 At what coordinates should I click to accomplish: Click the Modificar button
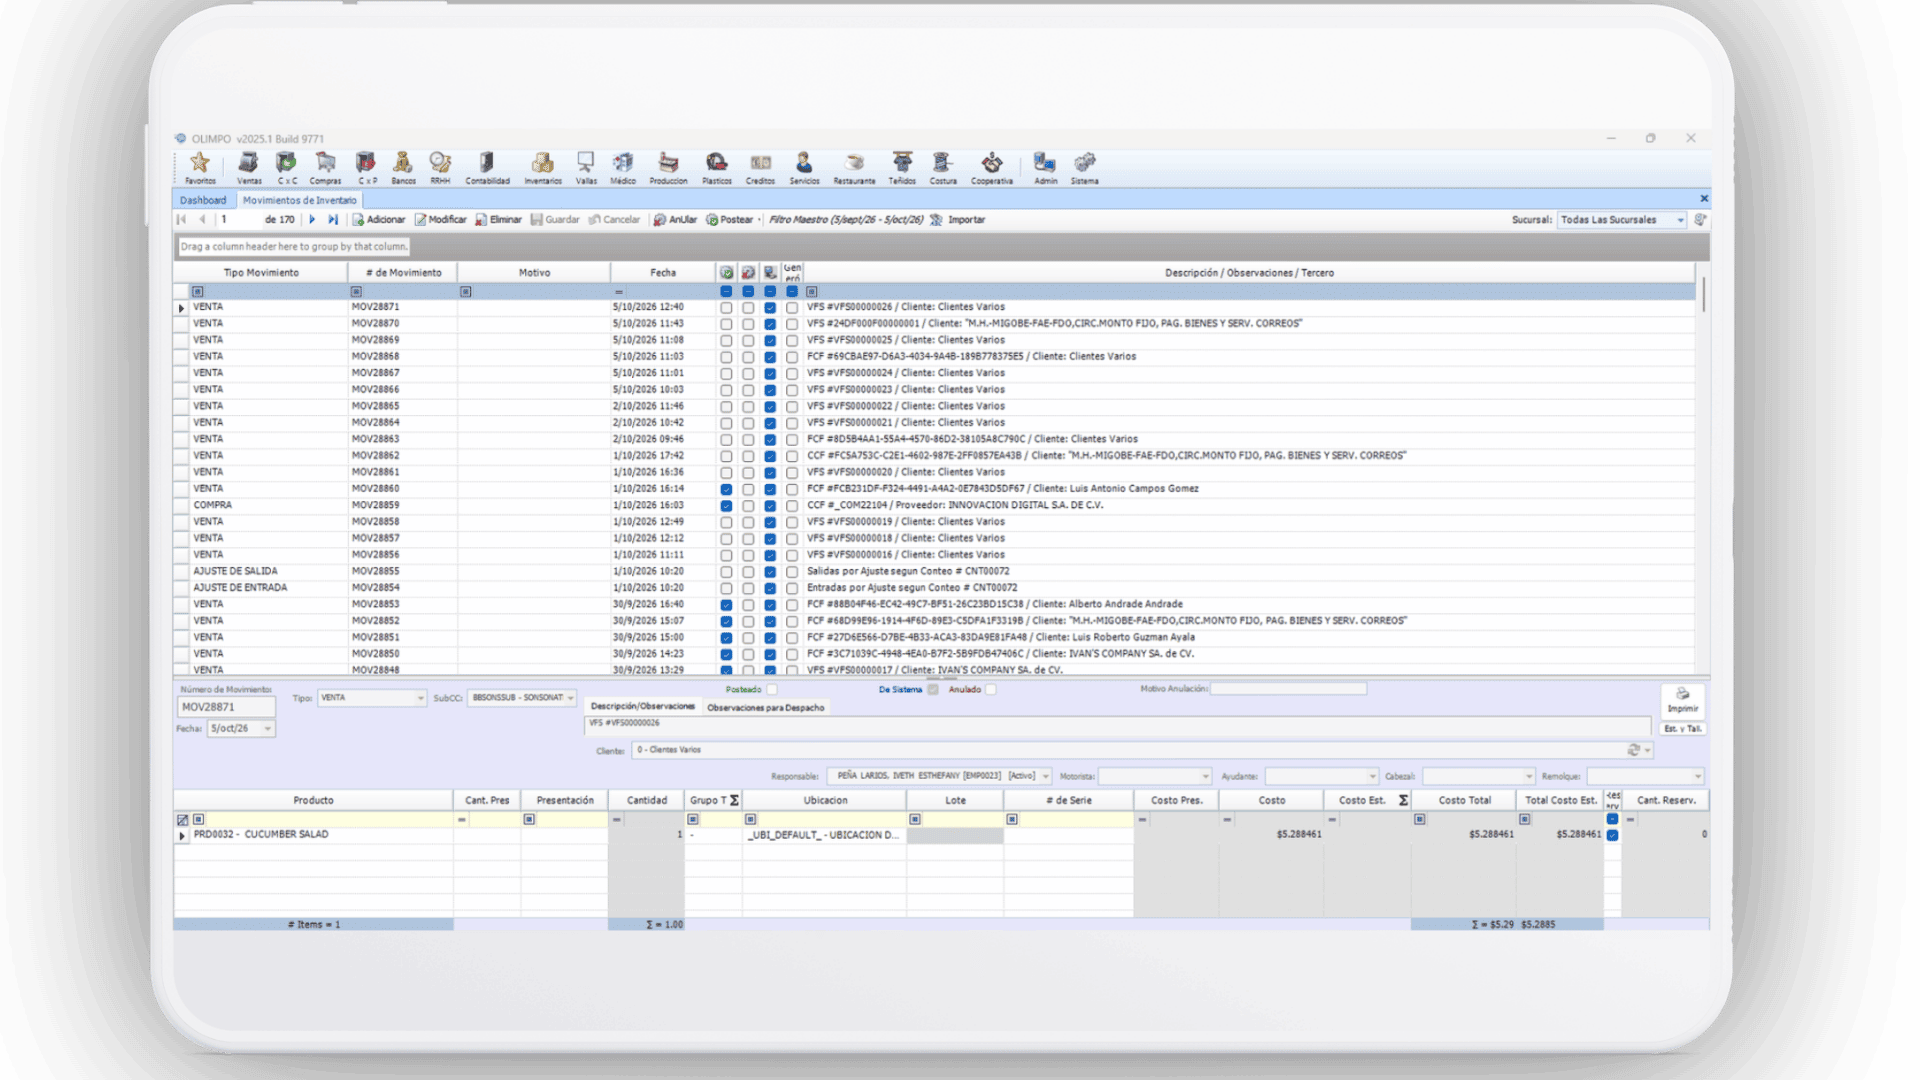(x=441, y=220)
